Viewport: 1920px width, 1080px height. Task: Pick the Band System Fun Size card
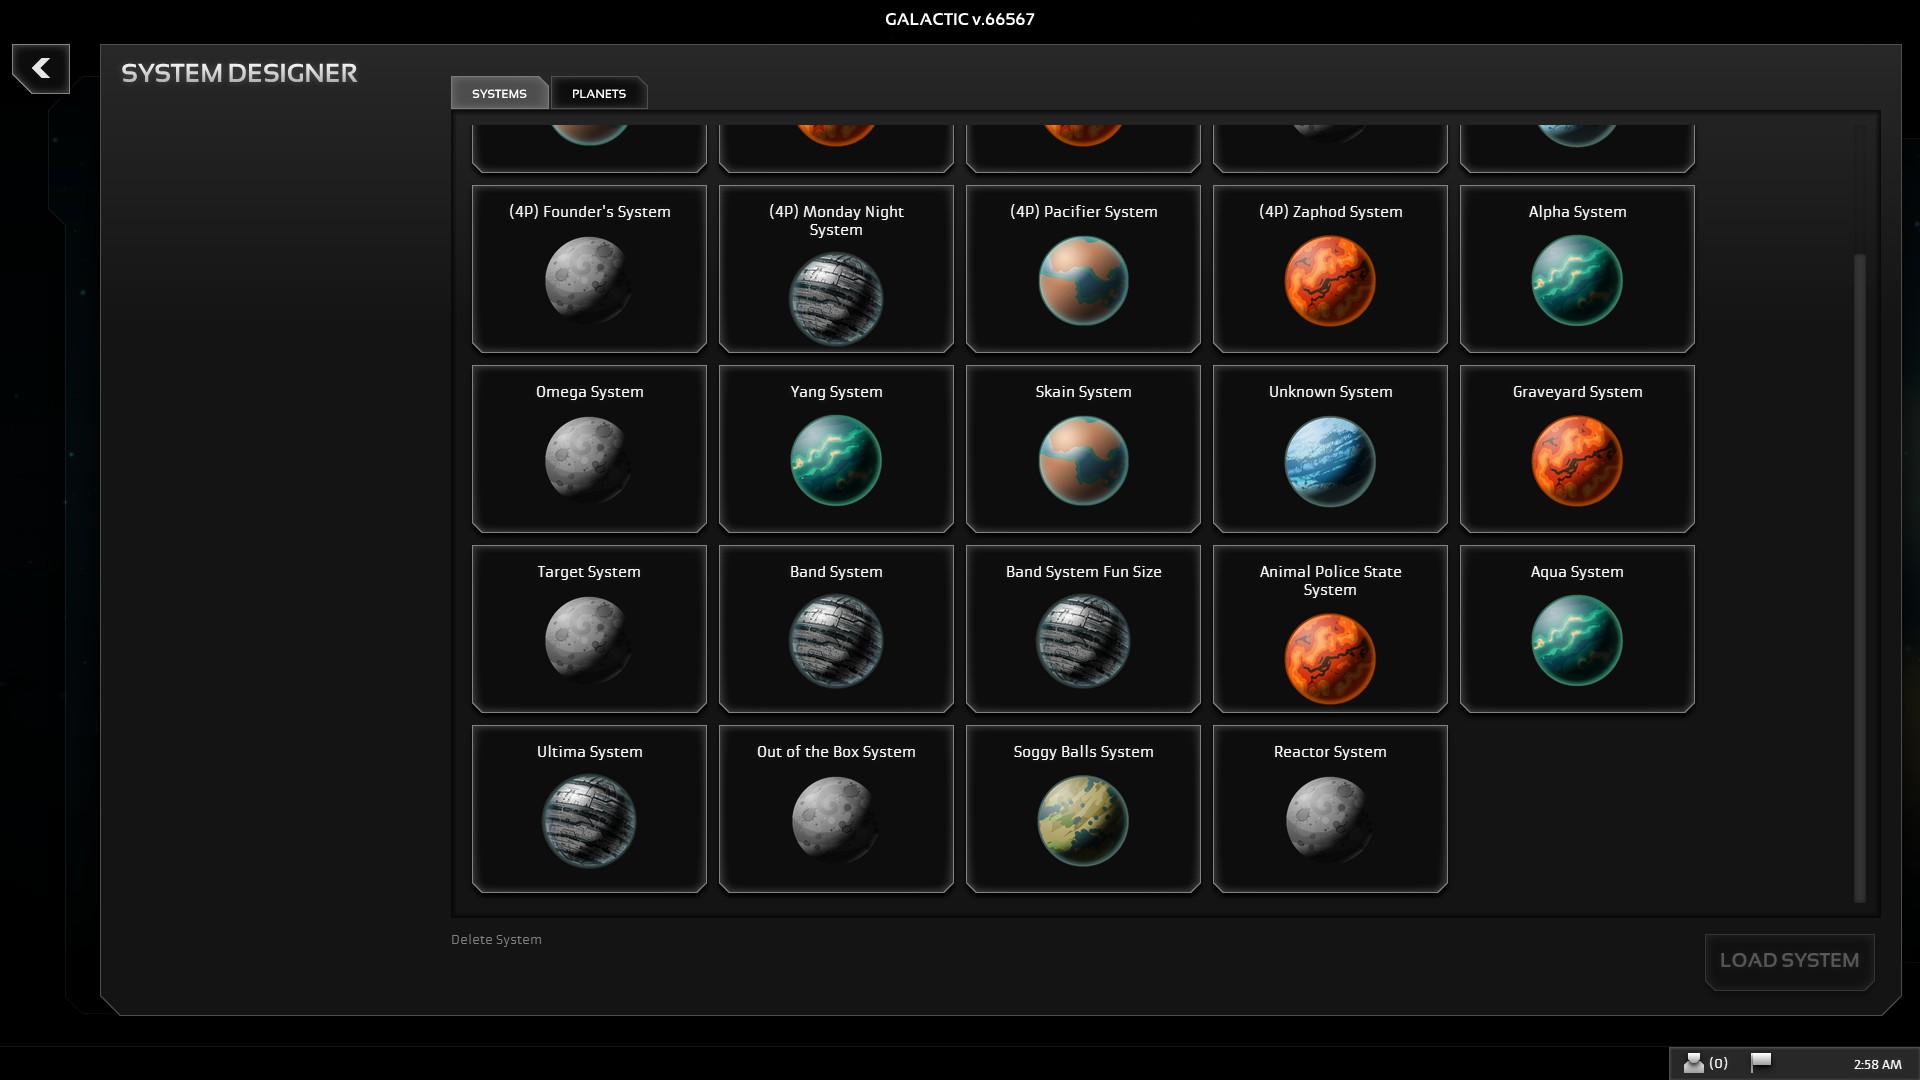click(1083, 628)
